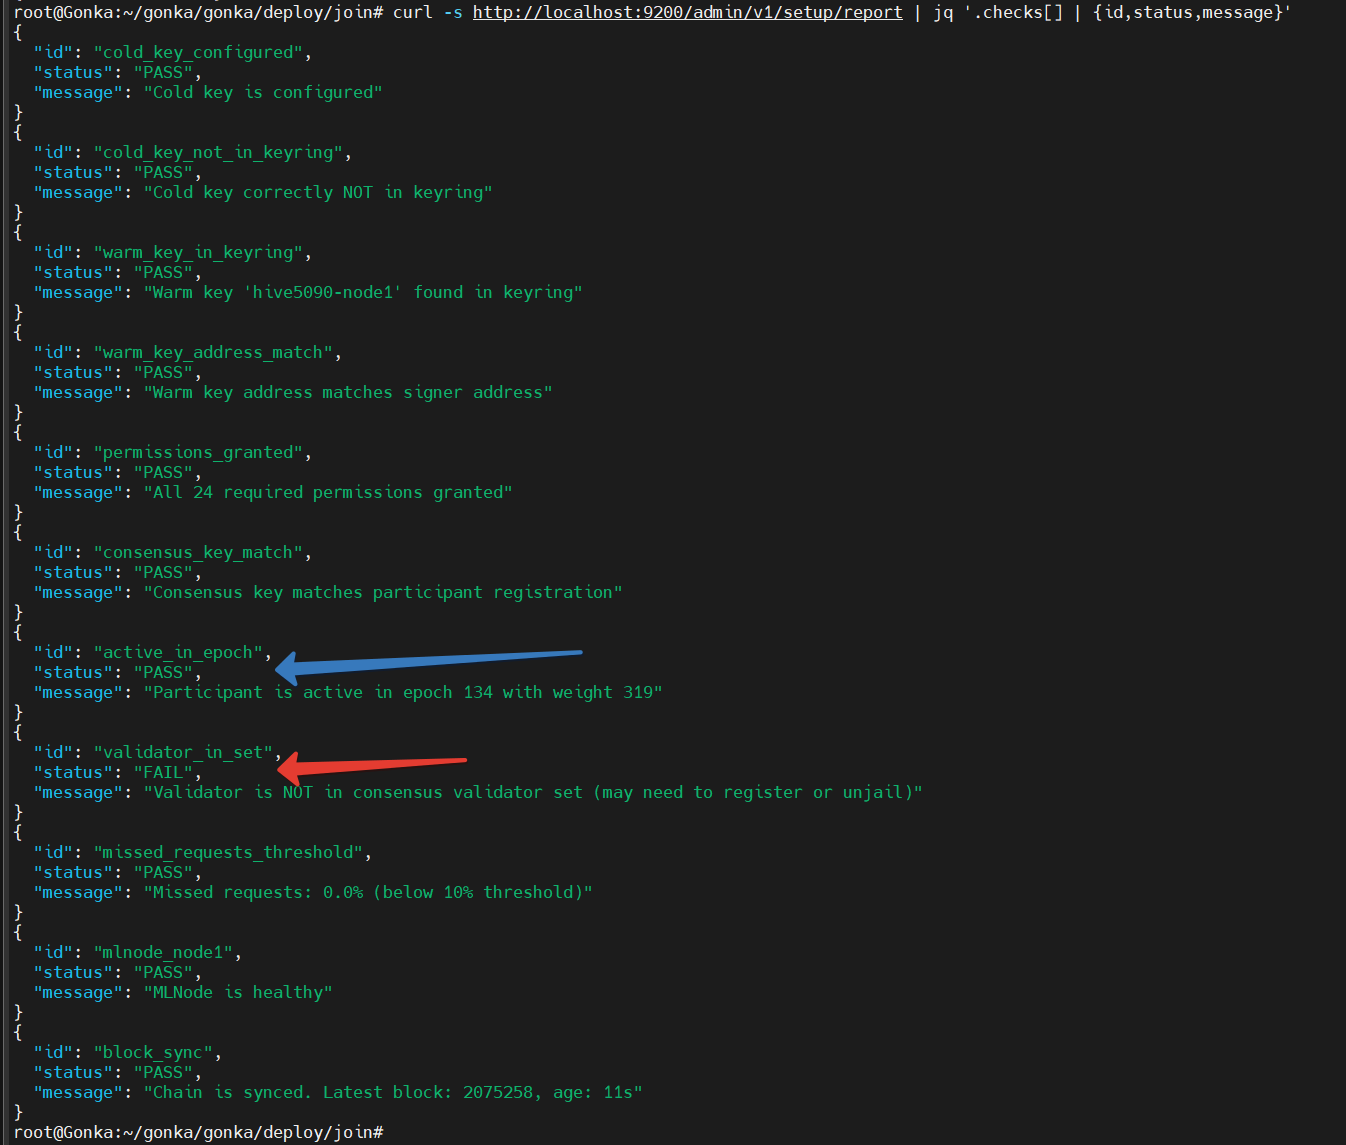
Task: Click the blue arrow annotation
Action: pyautogui.click(x=428, y=662)
